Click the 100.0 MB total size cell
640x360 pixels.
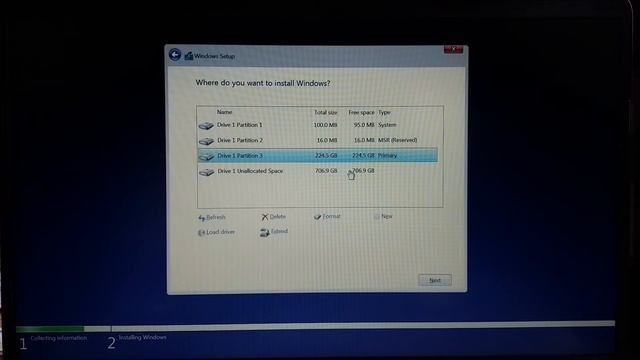pyautogui.click(x=325, y=125)
